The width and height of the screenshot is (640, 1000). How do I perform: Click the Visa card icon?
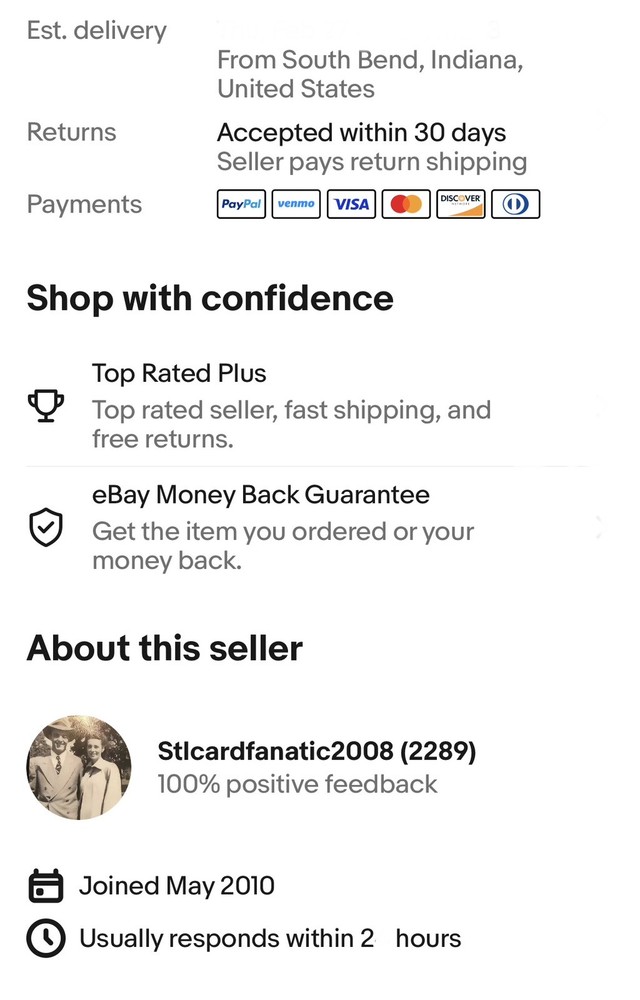[x=351, y=204]
